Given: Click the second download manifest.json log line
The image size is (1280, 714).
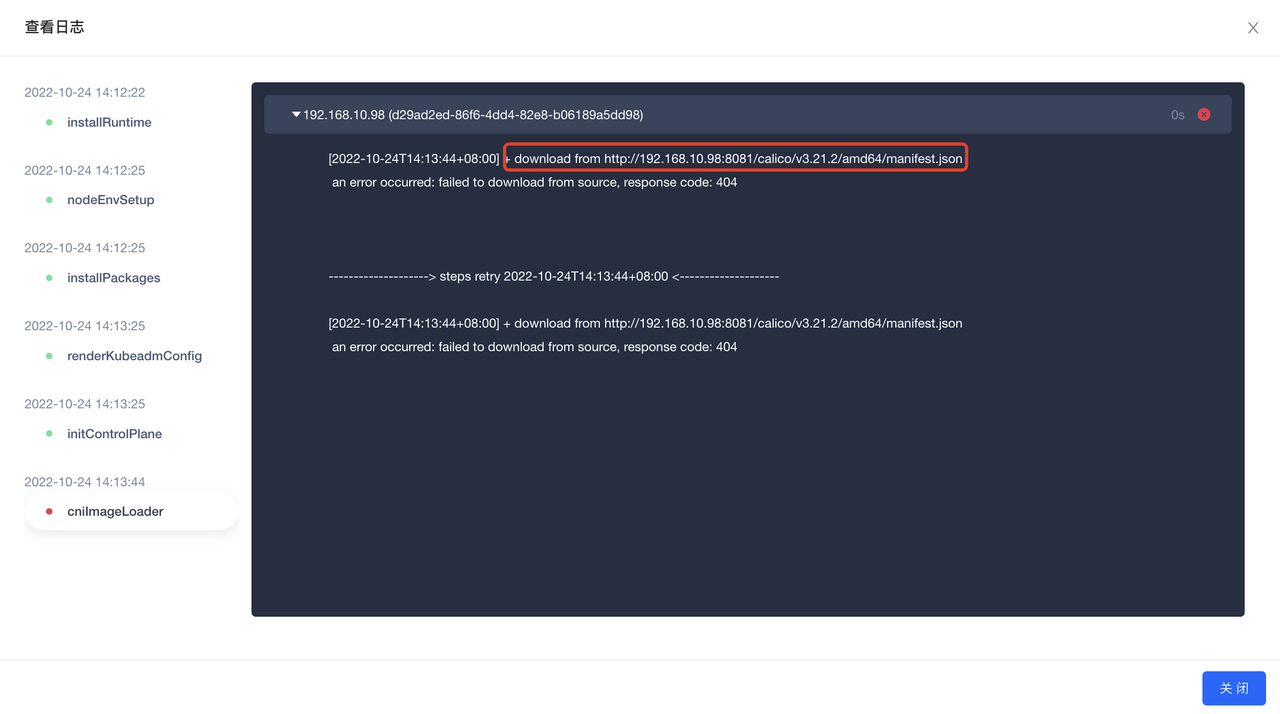Looking at the screenshot, I should click(645, 323).
